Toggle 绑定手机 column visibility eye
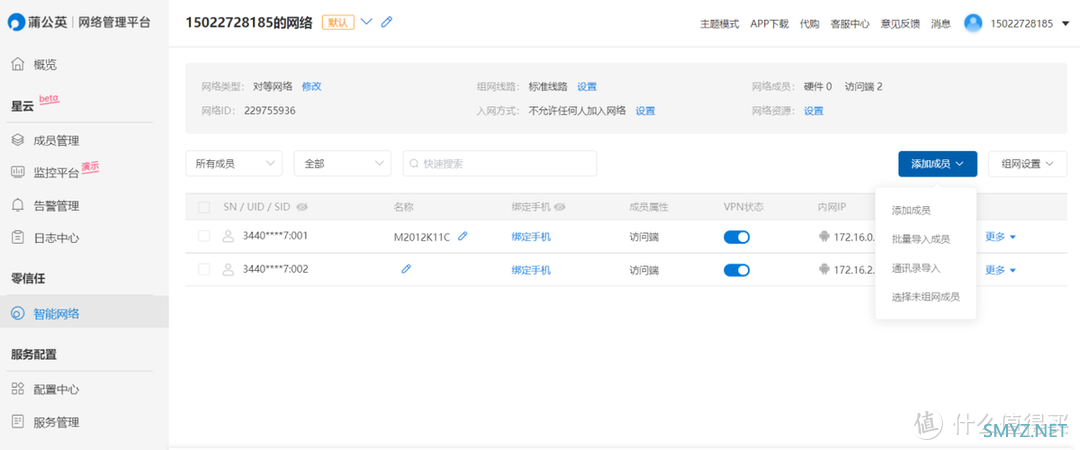 560,207
